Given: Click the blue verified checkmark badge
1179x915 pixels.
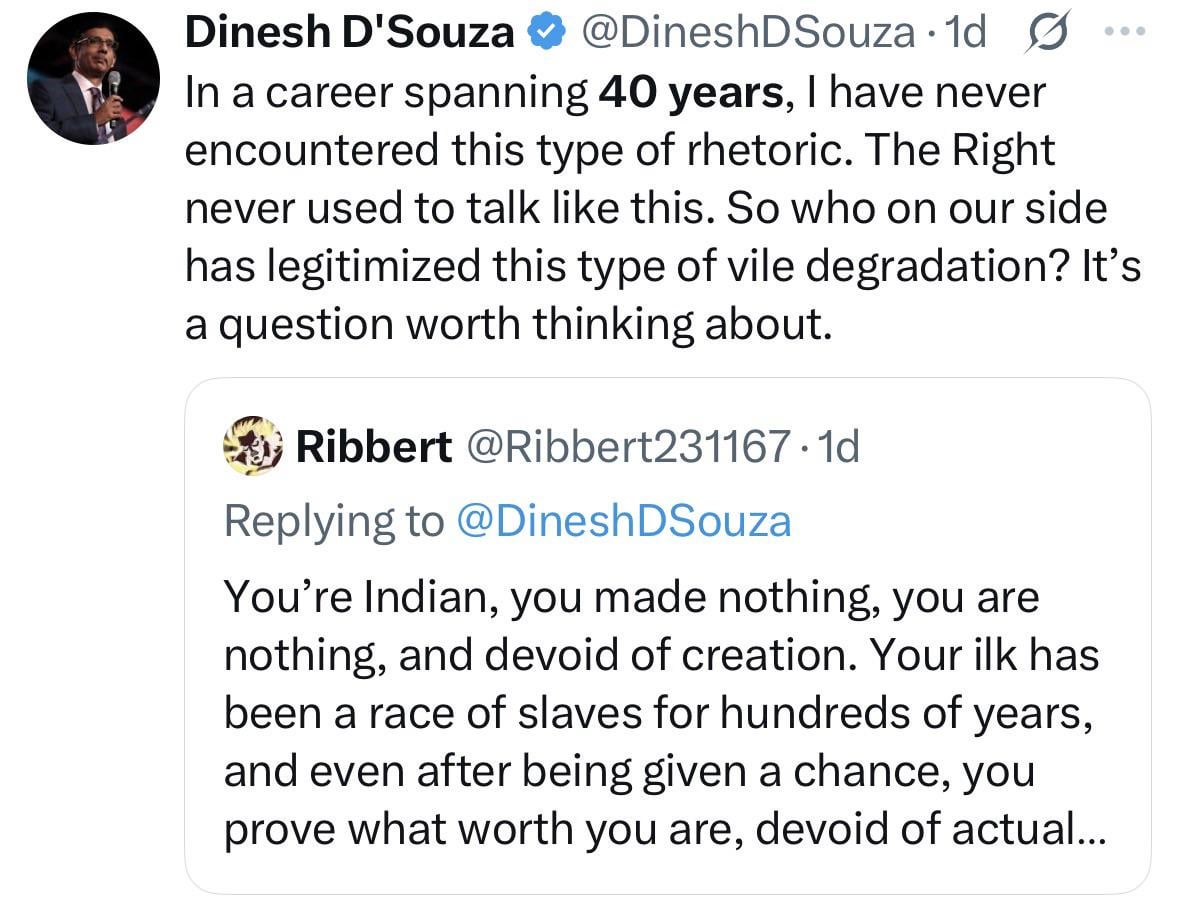Looking at the screenshot, I should click(x=541, y=34).
